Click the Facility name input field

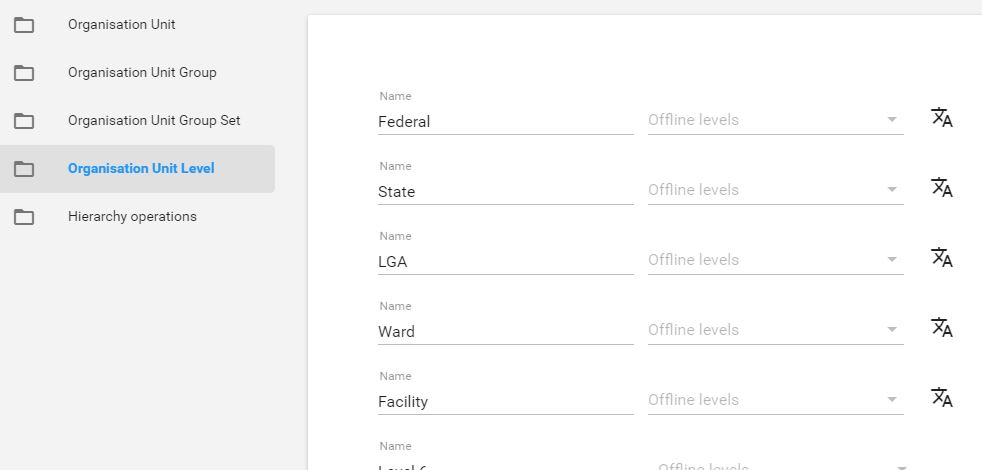click(505, 402)
